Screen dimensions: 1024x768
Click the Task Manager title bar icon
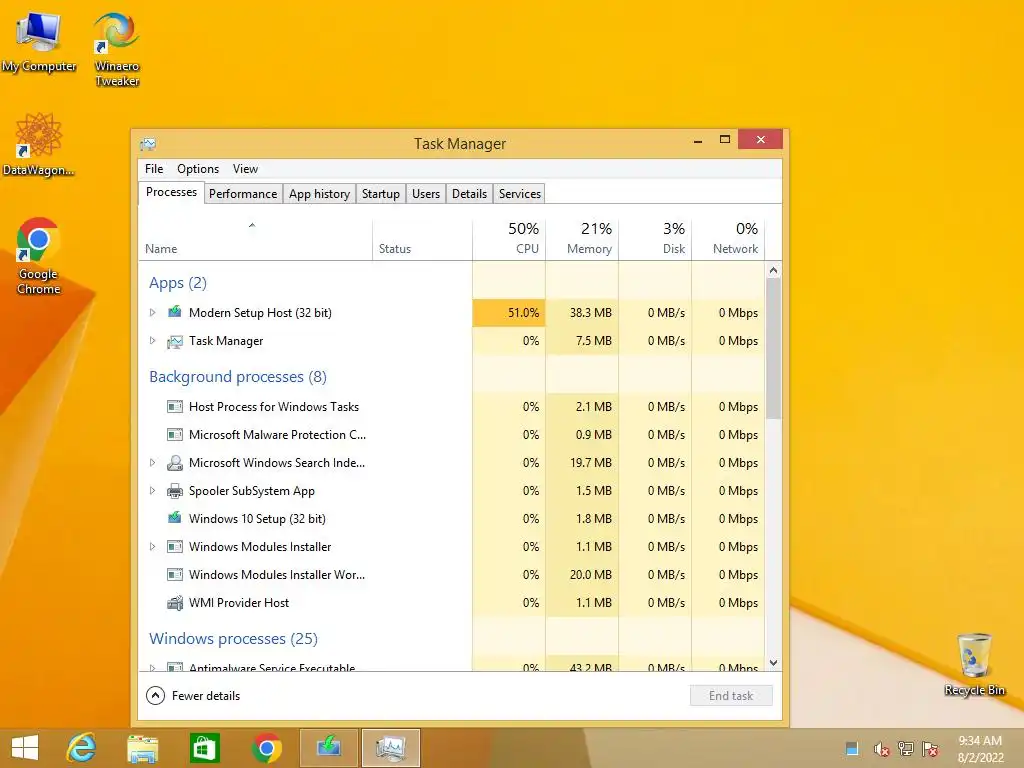click(148, 144)
